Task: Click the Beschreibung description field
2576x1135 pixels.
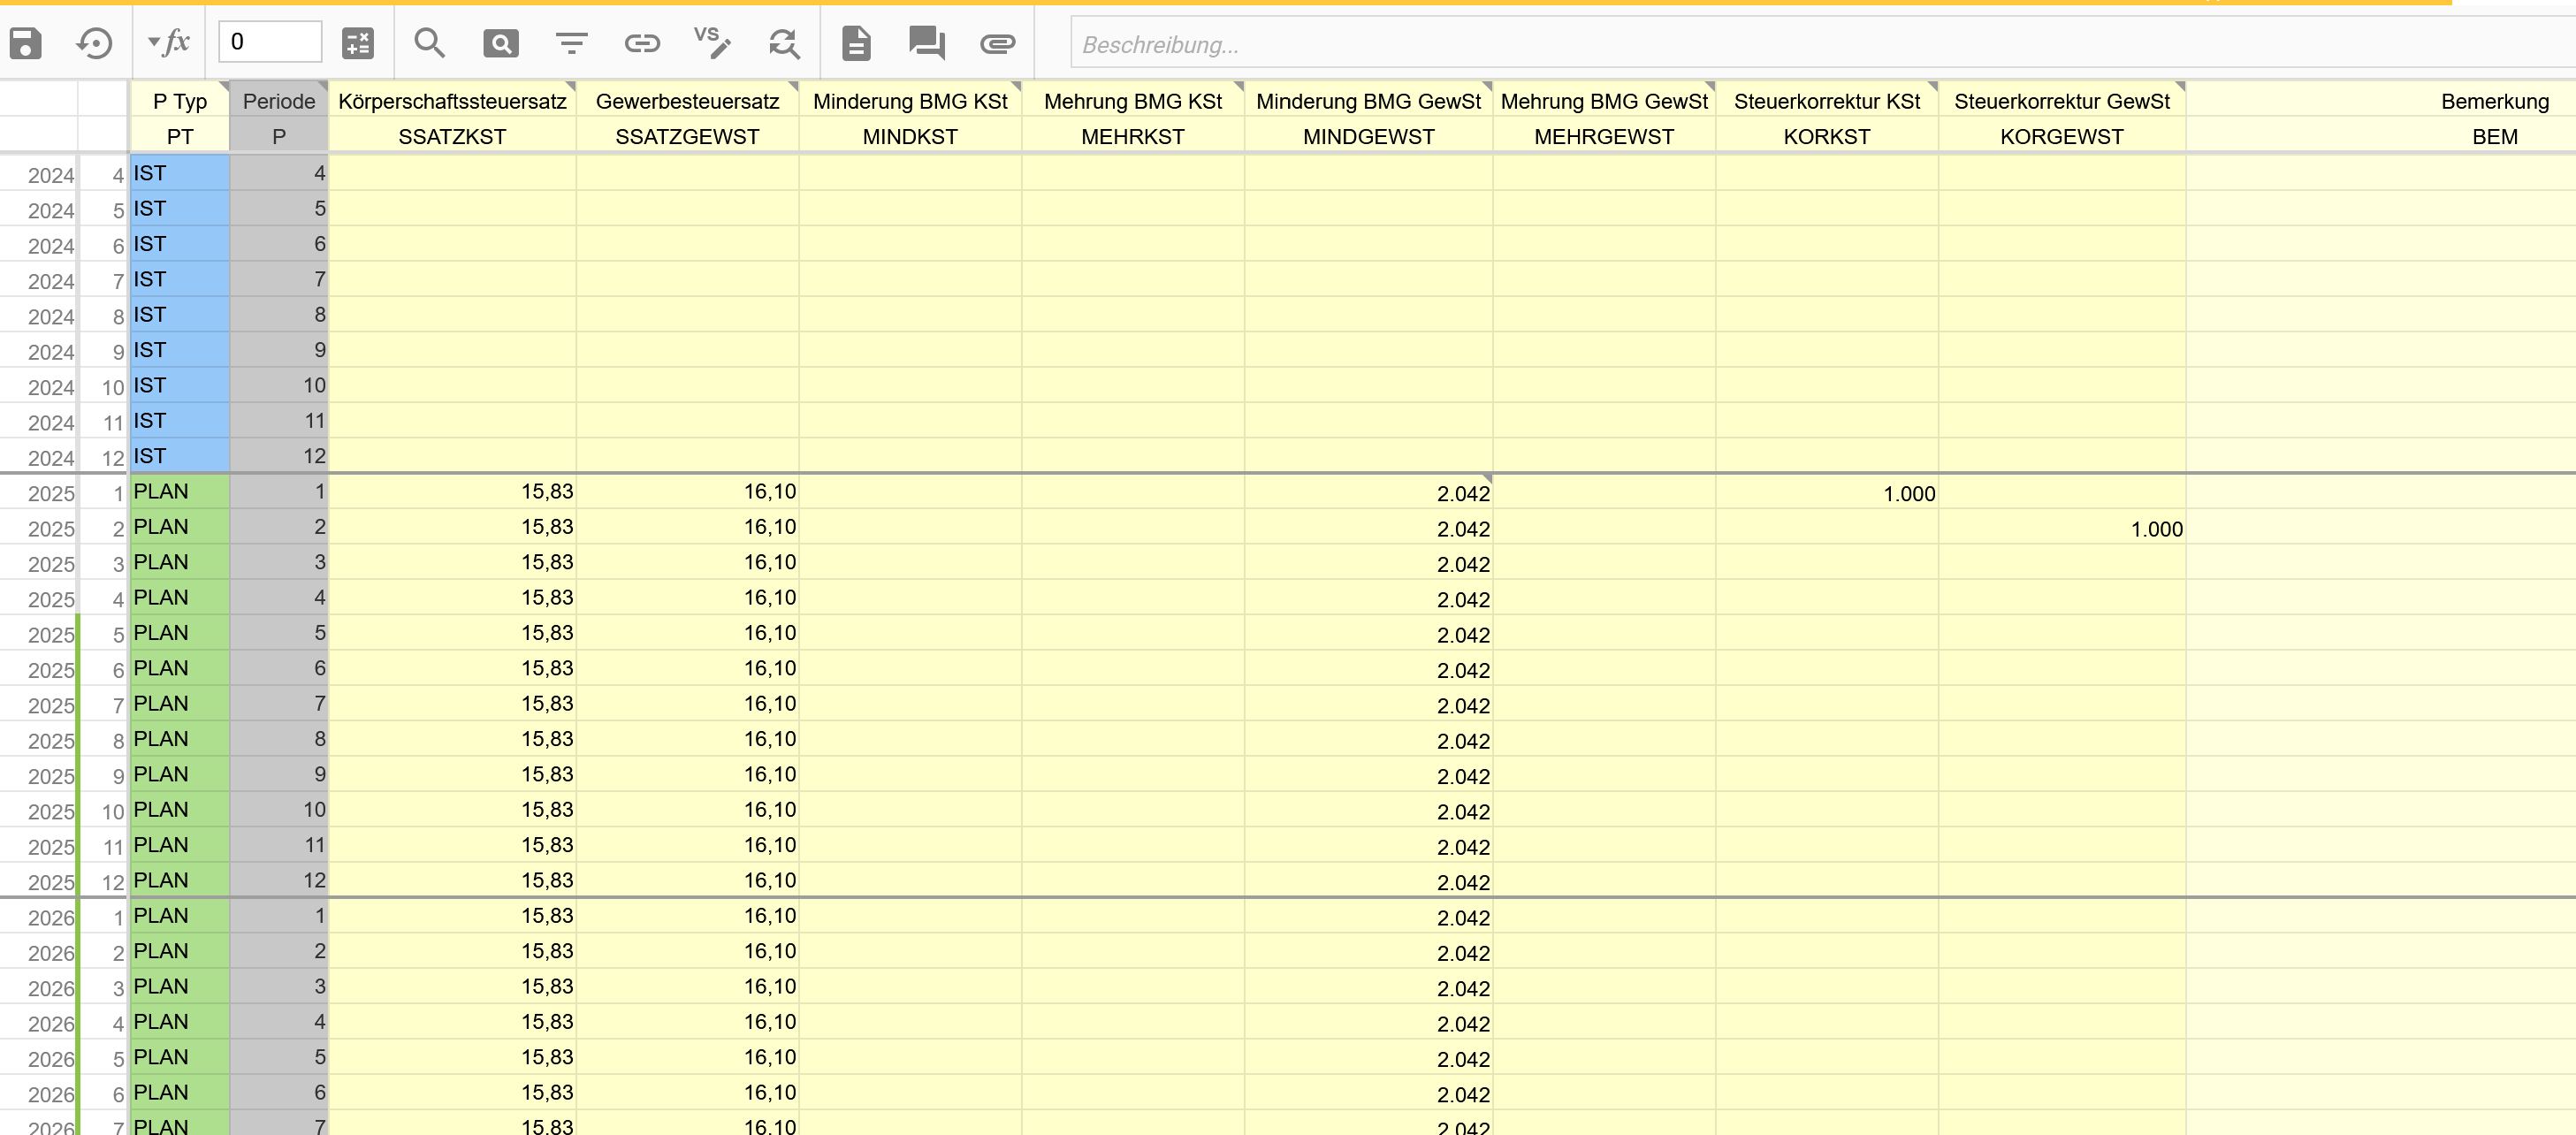Action: click(x=1800, y=44)
